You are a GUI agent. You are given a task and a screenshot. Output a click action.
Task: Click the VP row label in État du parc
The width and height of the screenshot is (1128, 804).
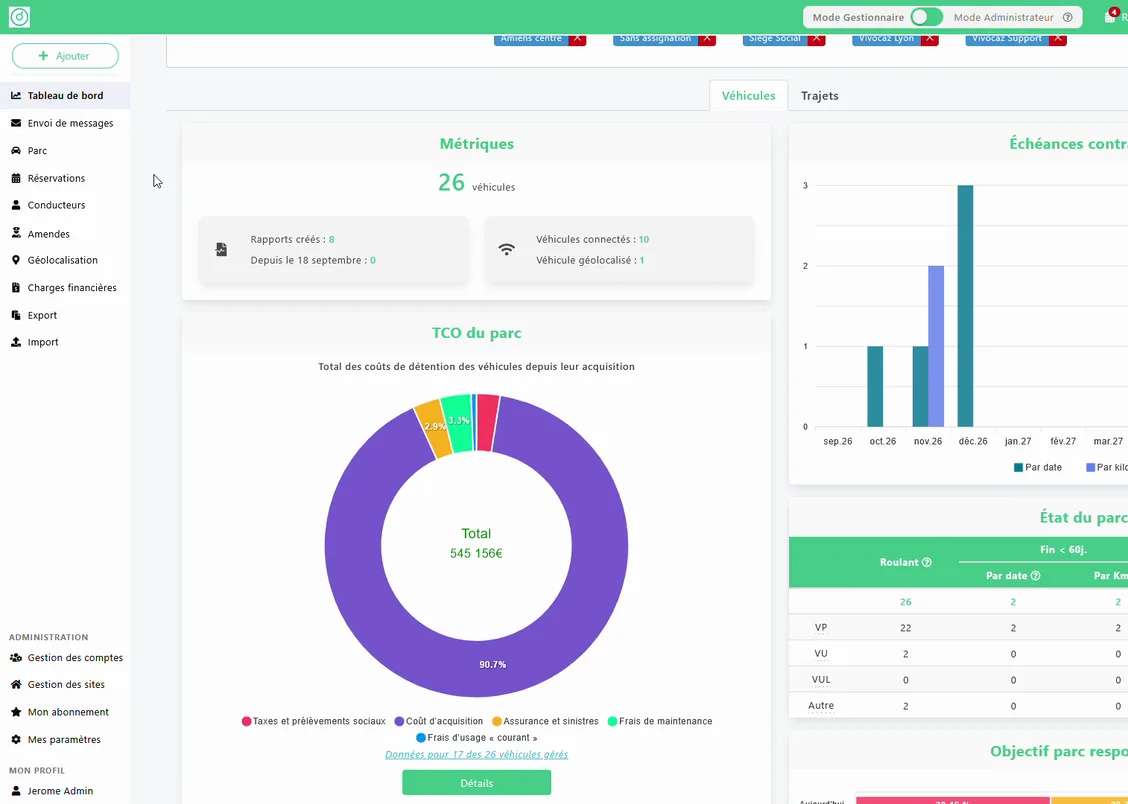click(x=821, y=628)
